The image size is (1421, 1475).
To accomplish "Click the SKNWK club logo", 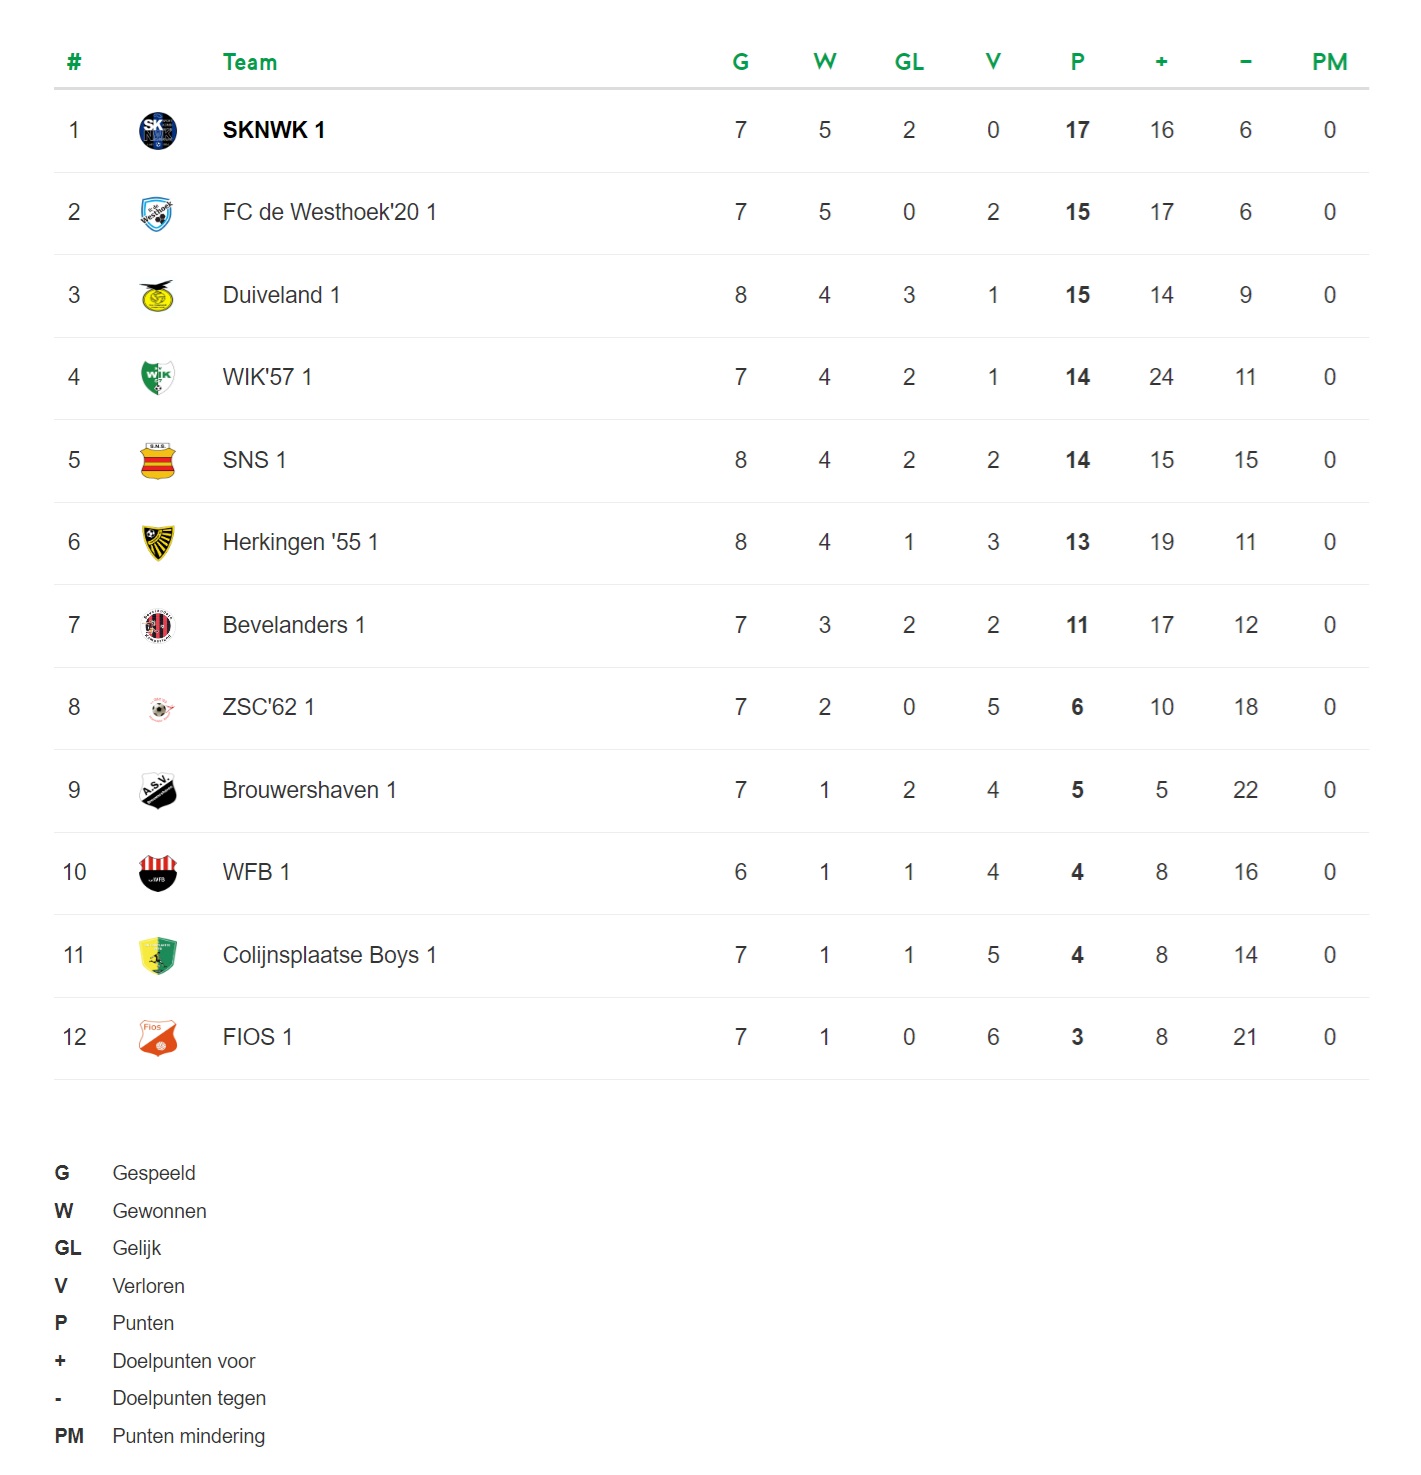I will [158, 130].
